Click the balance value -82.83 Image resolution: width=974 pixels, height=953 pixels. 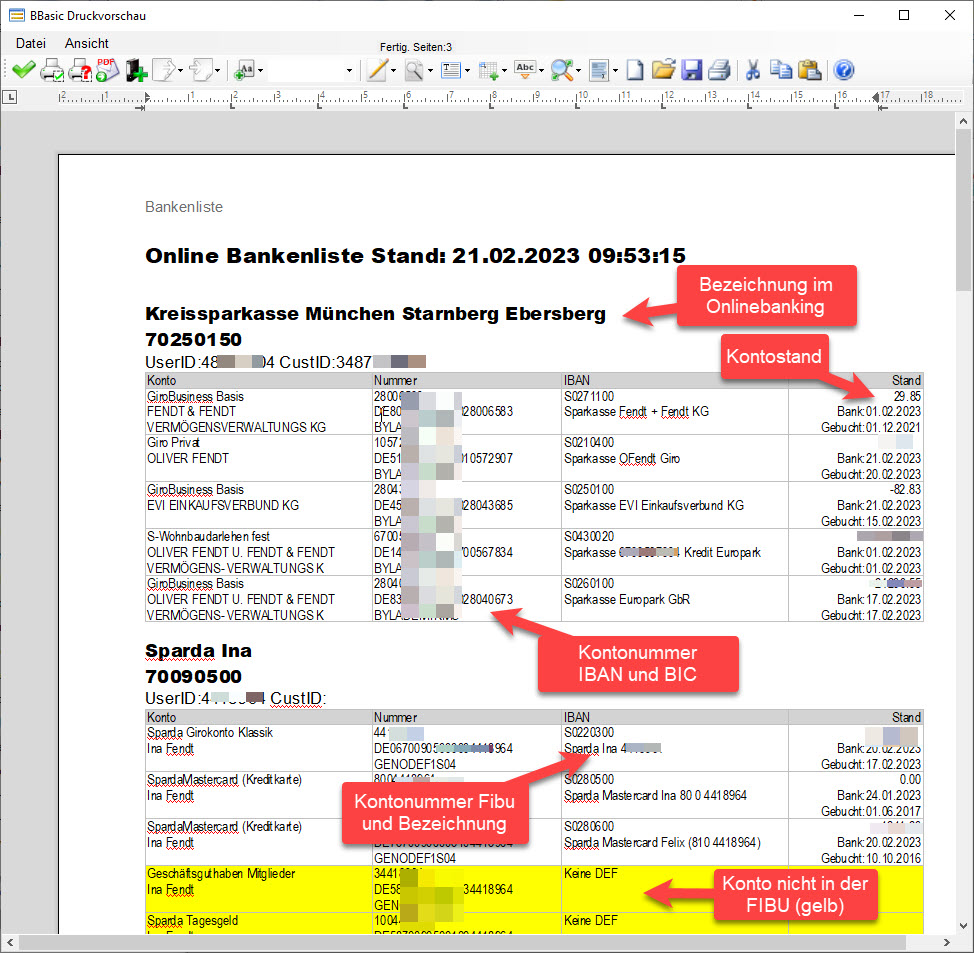(905, 490)
